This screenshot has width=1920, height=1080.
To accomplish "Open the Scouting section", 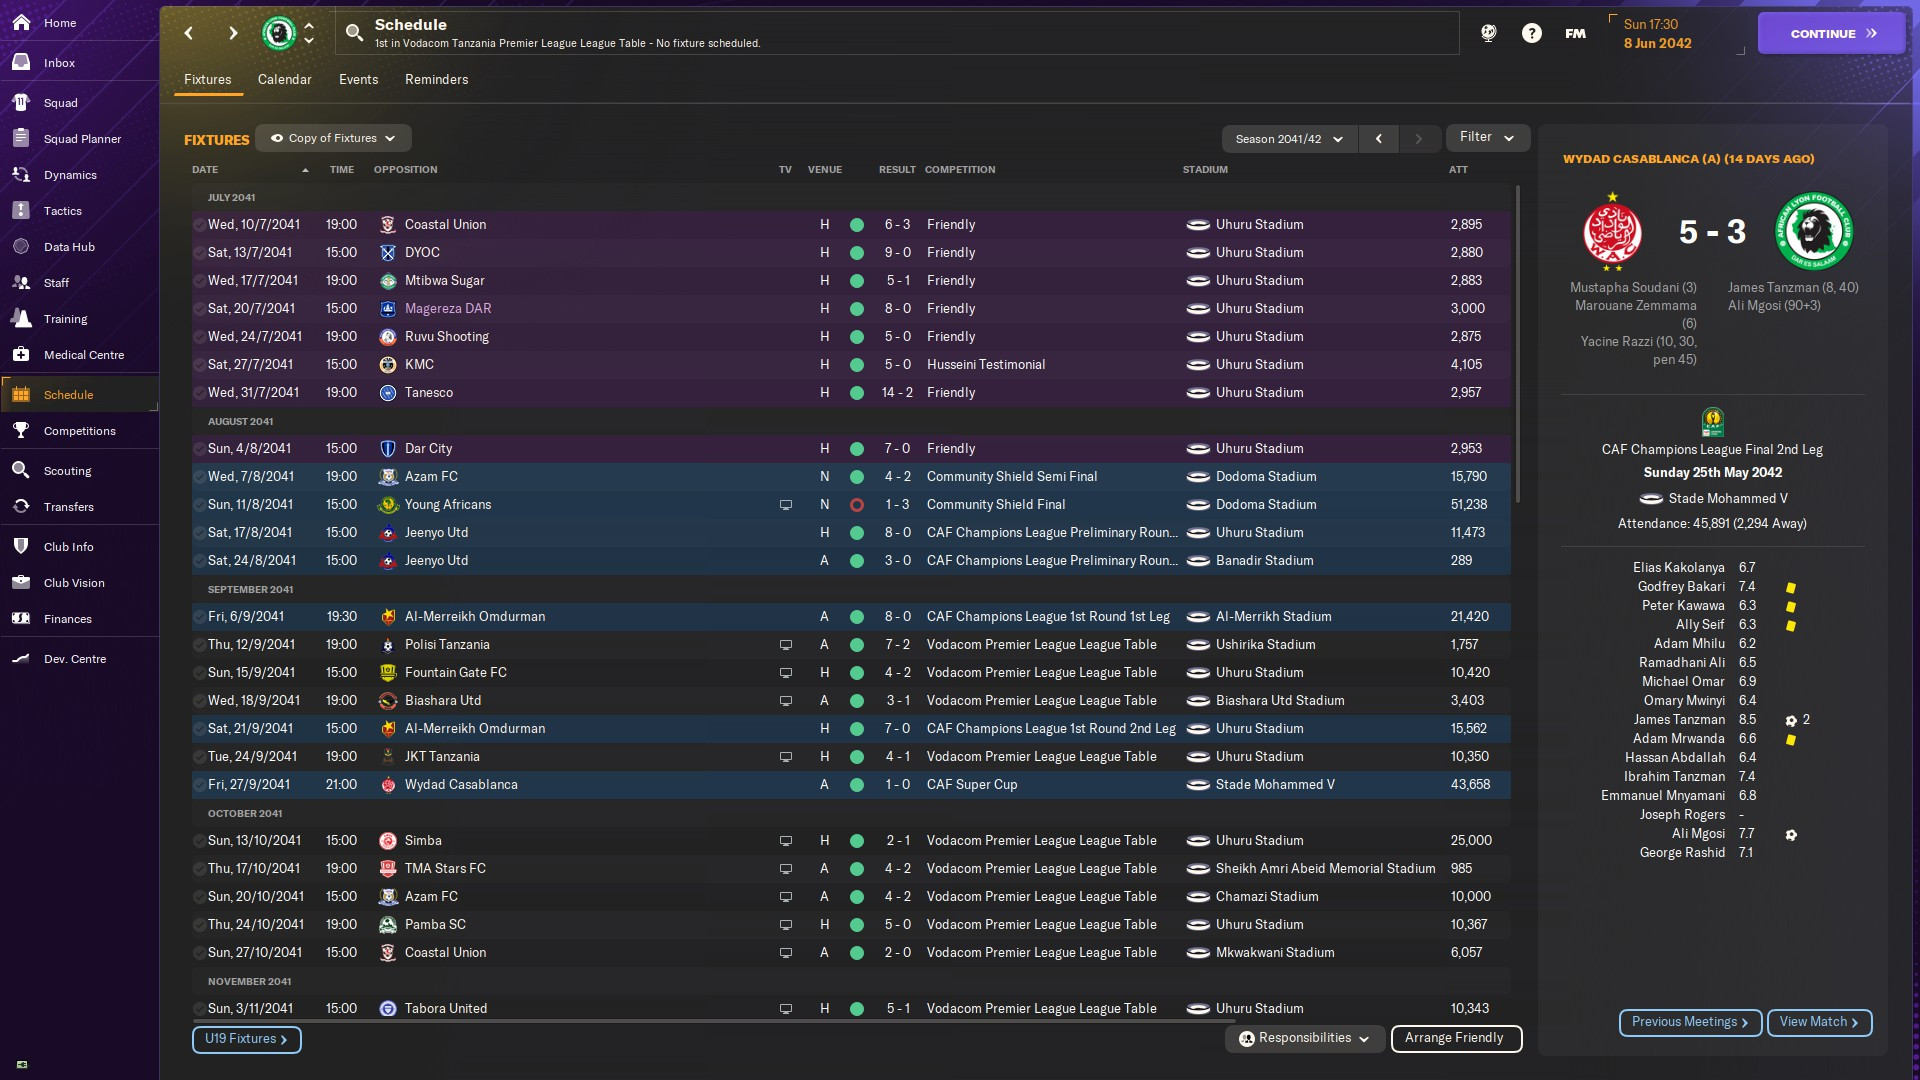I will coord(67,471).
